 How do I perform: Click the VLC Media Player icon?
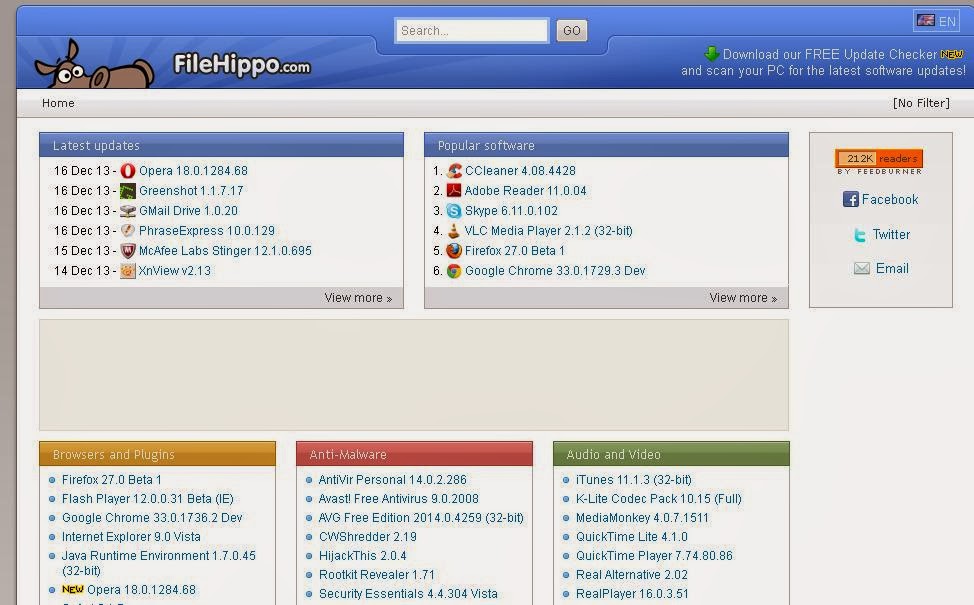[452, 231]
